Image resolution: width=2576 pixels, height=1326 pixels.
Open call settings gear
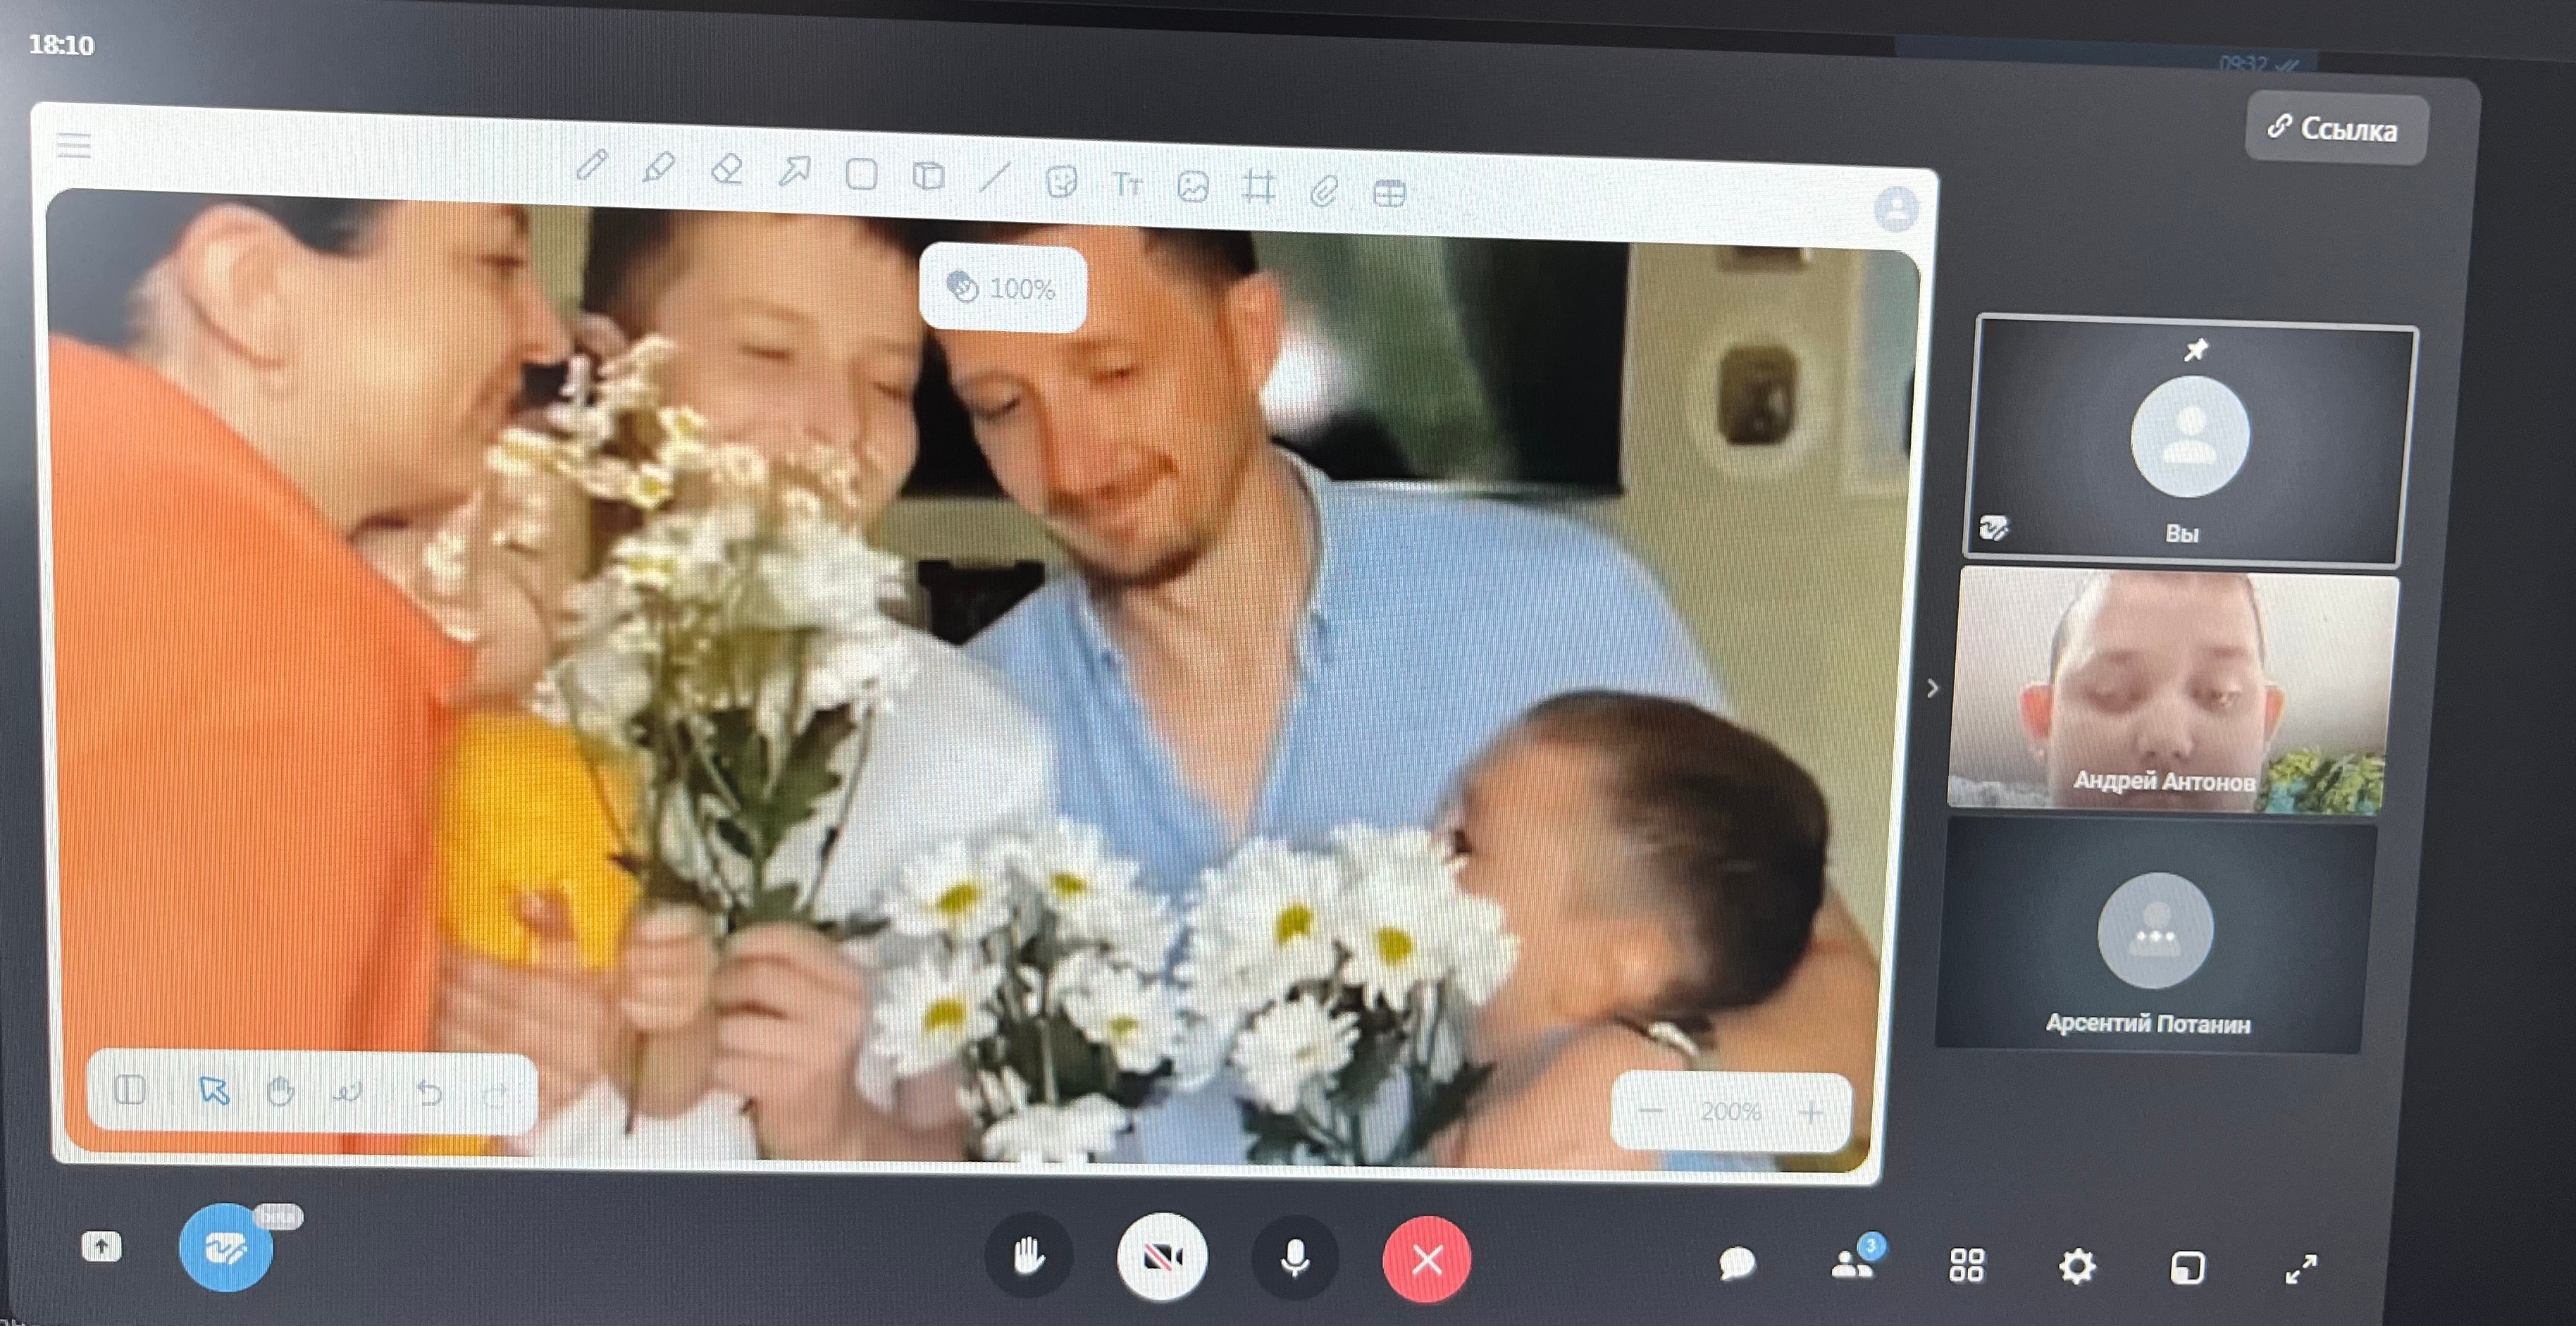tap(2077, 1267)
